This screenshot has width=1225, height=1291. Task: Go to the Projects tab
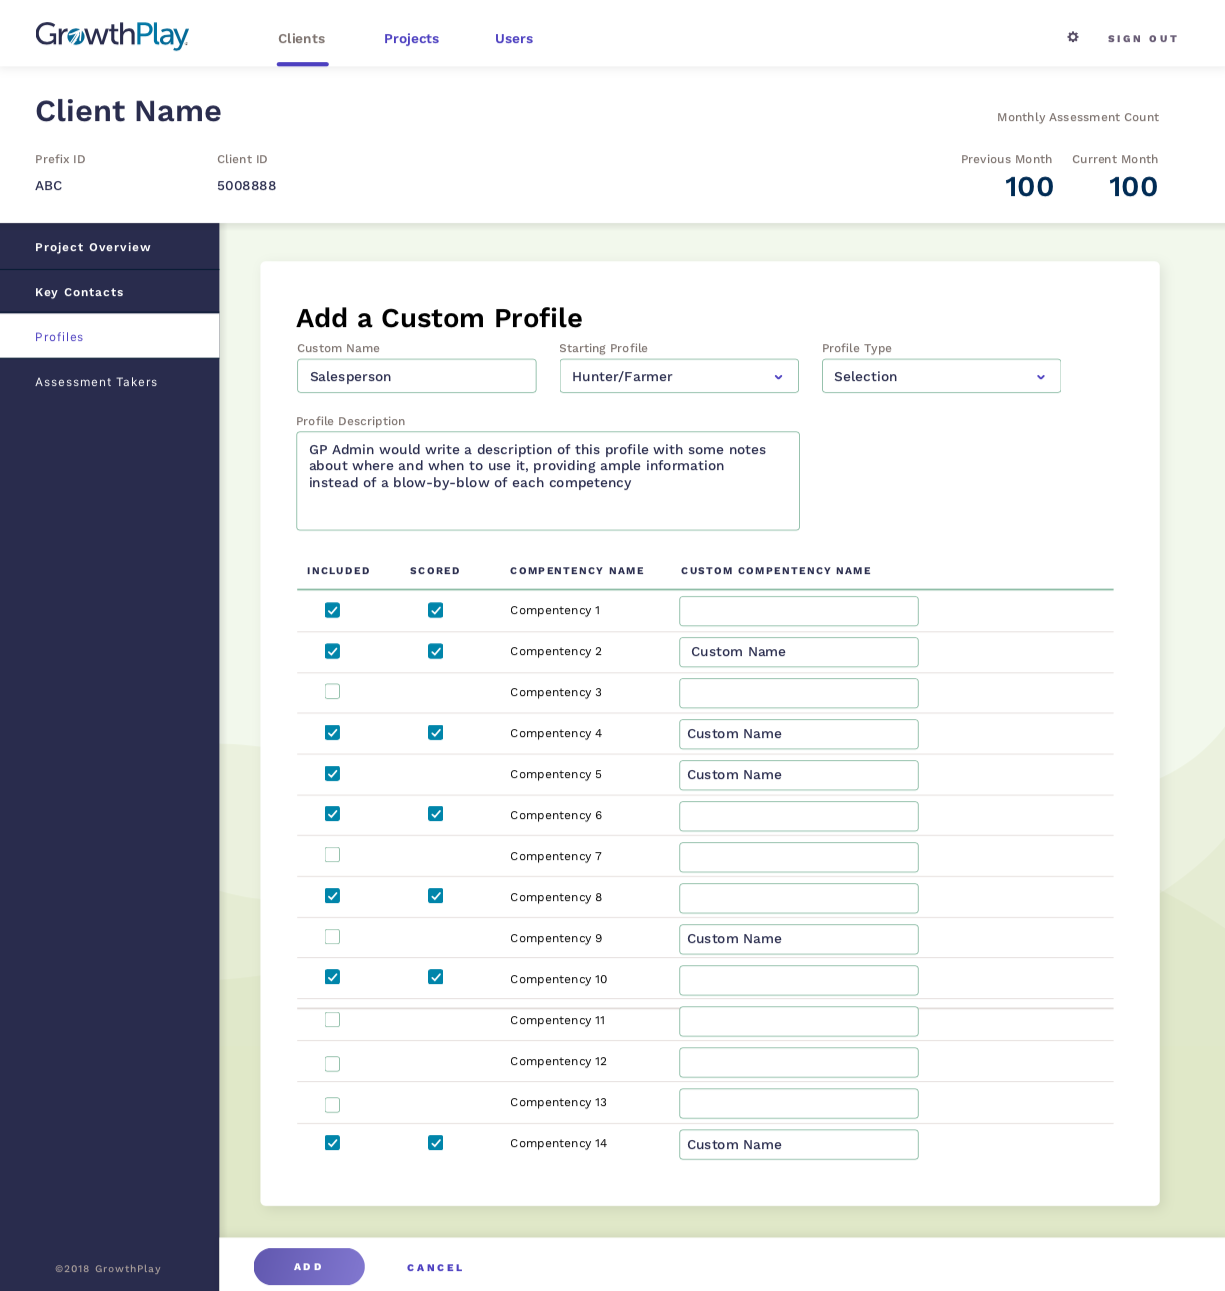pyautogui.click(x=411, y=39)
